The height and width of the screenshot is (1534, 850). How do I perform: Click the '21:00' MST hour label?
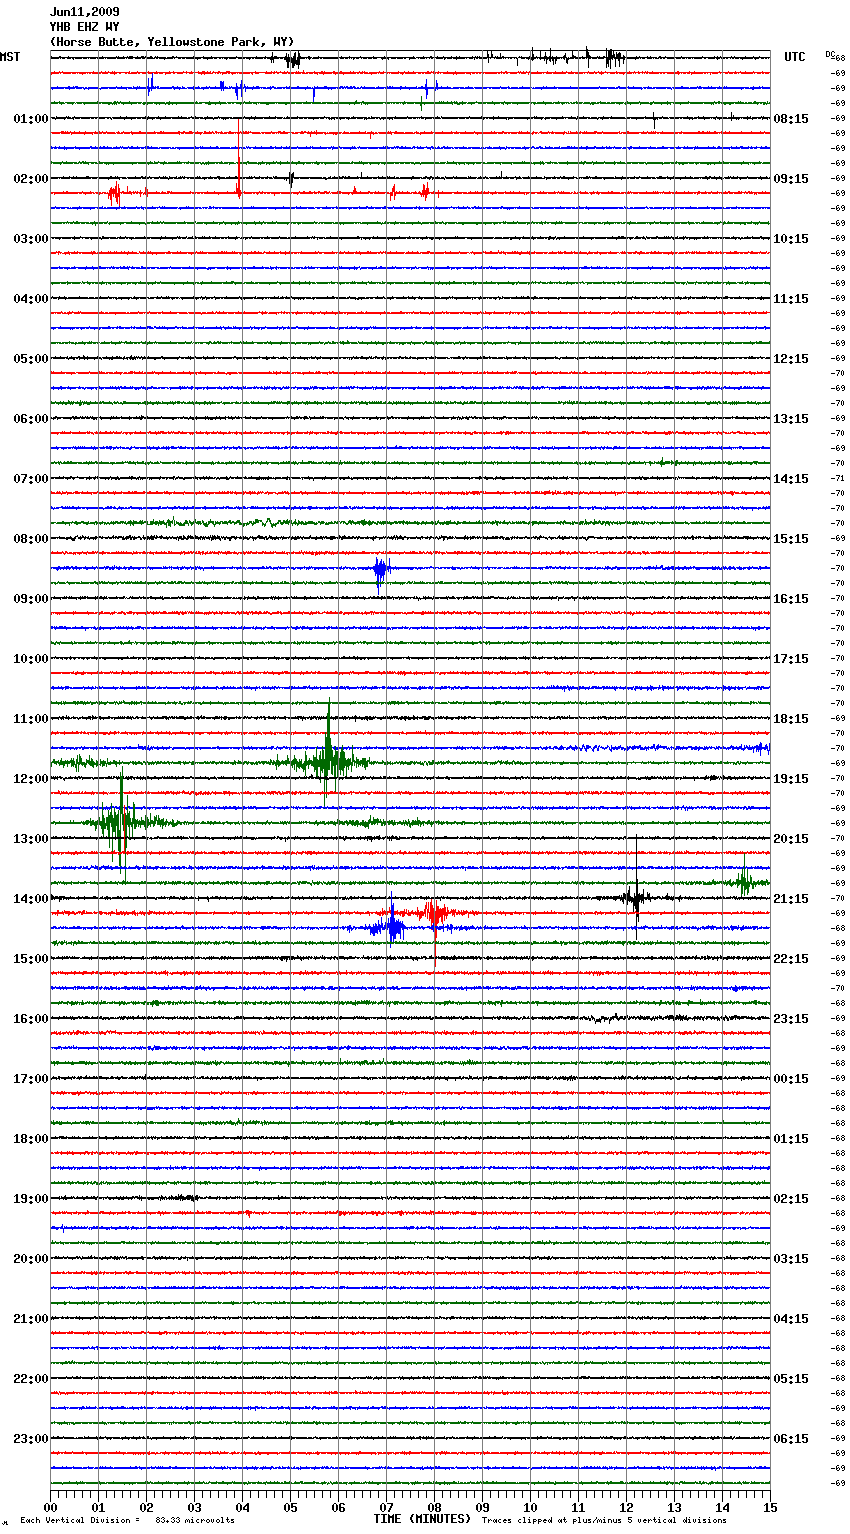[x=31, y=1319]
